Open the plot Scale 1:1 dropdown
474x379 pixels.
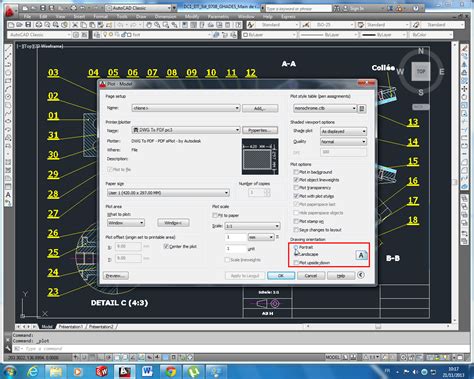click(252, 226)
